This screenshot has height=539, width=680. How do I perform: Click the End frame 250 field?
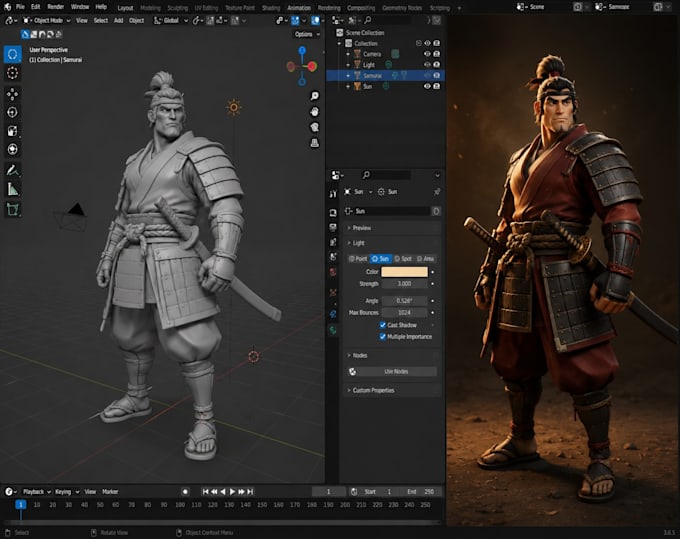[421, 492]
